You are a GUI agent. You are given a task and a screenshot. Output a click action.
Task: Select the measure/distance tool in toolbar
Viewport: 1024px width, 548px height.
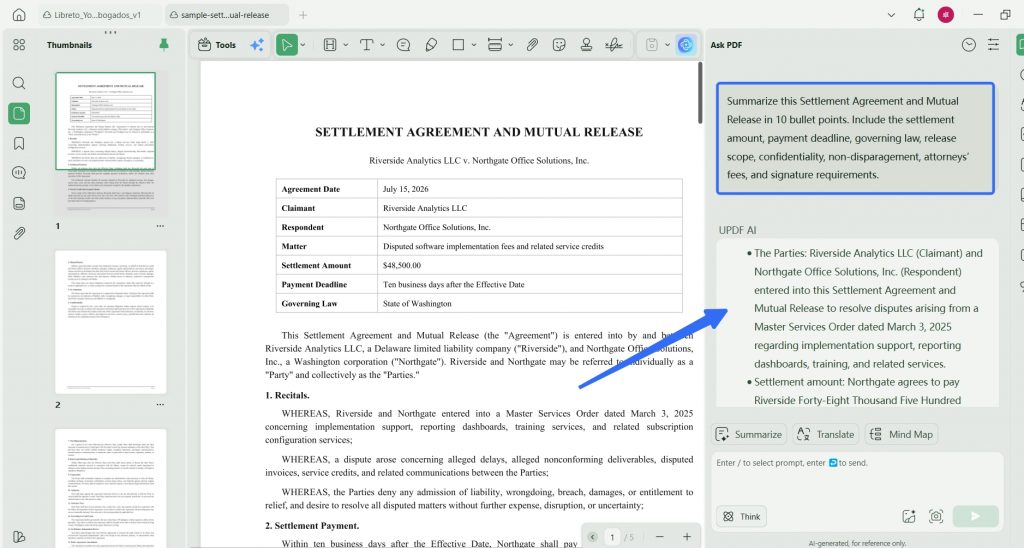coord(495,44)
